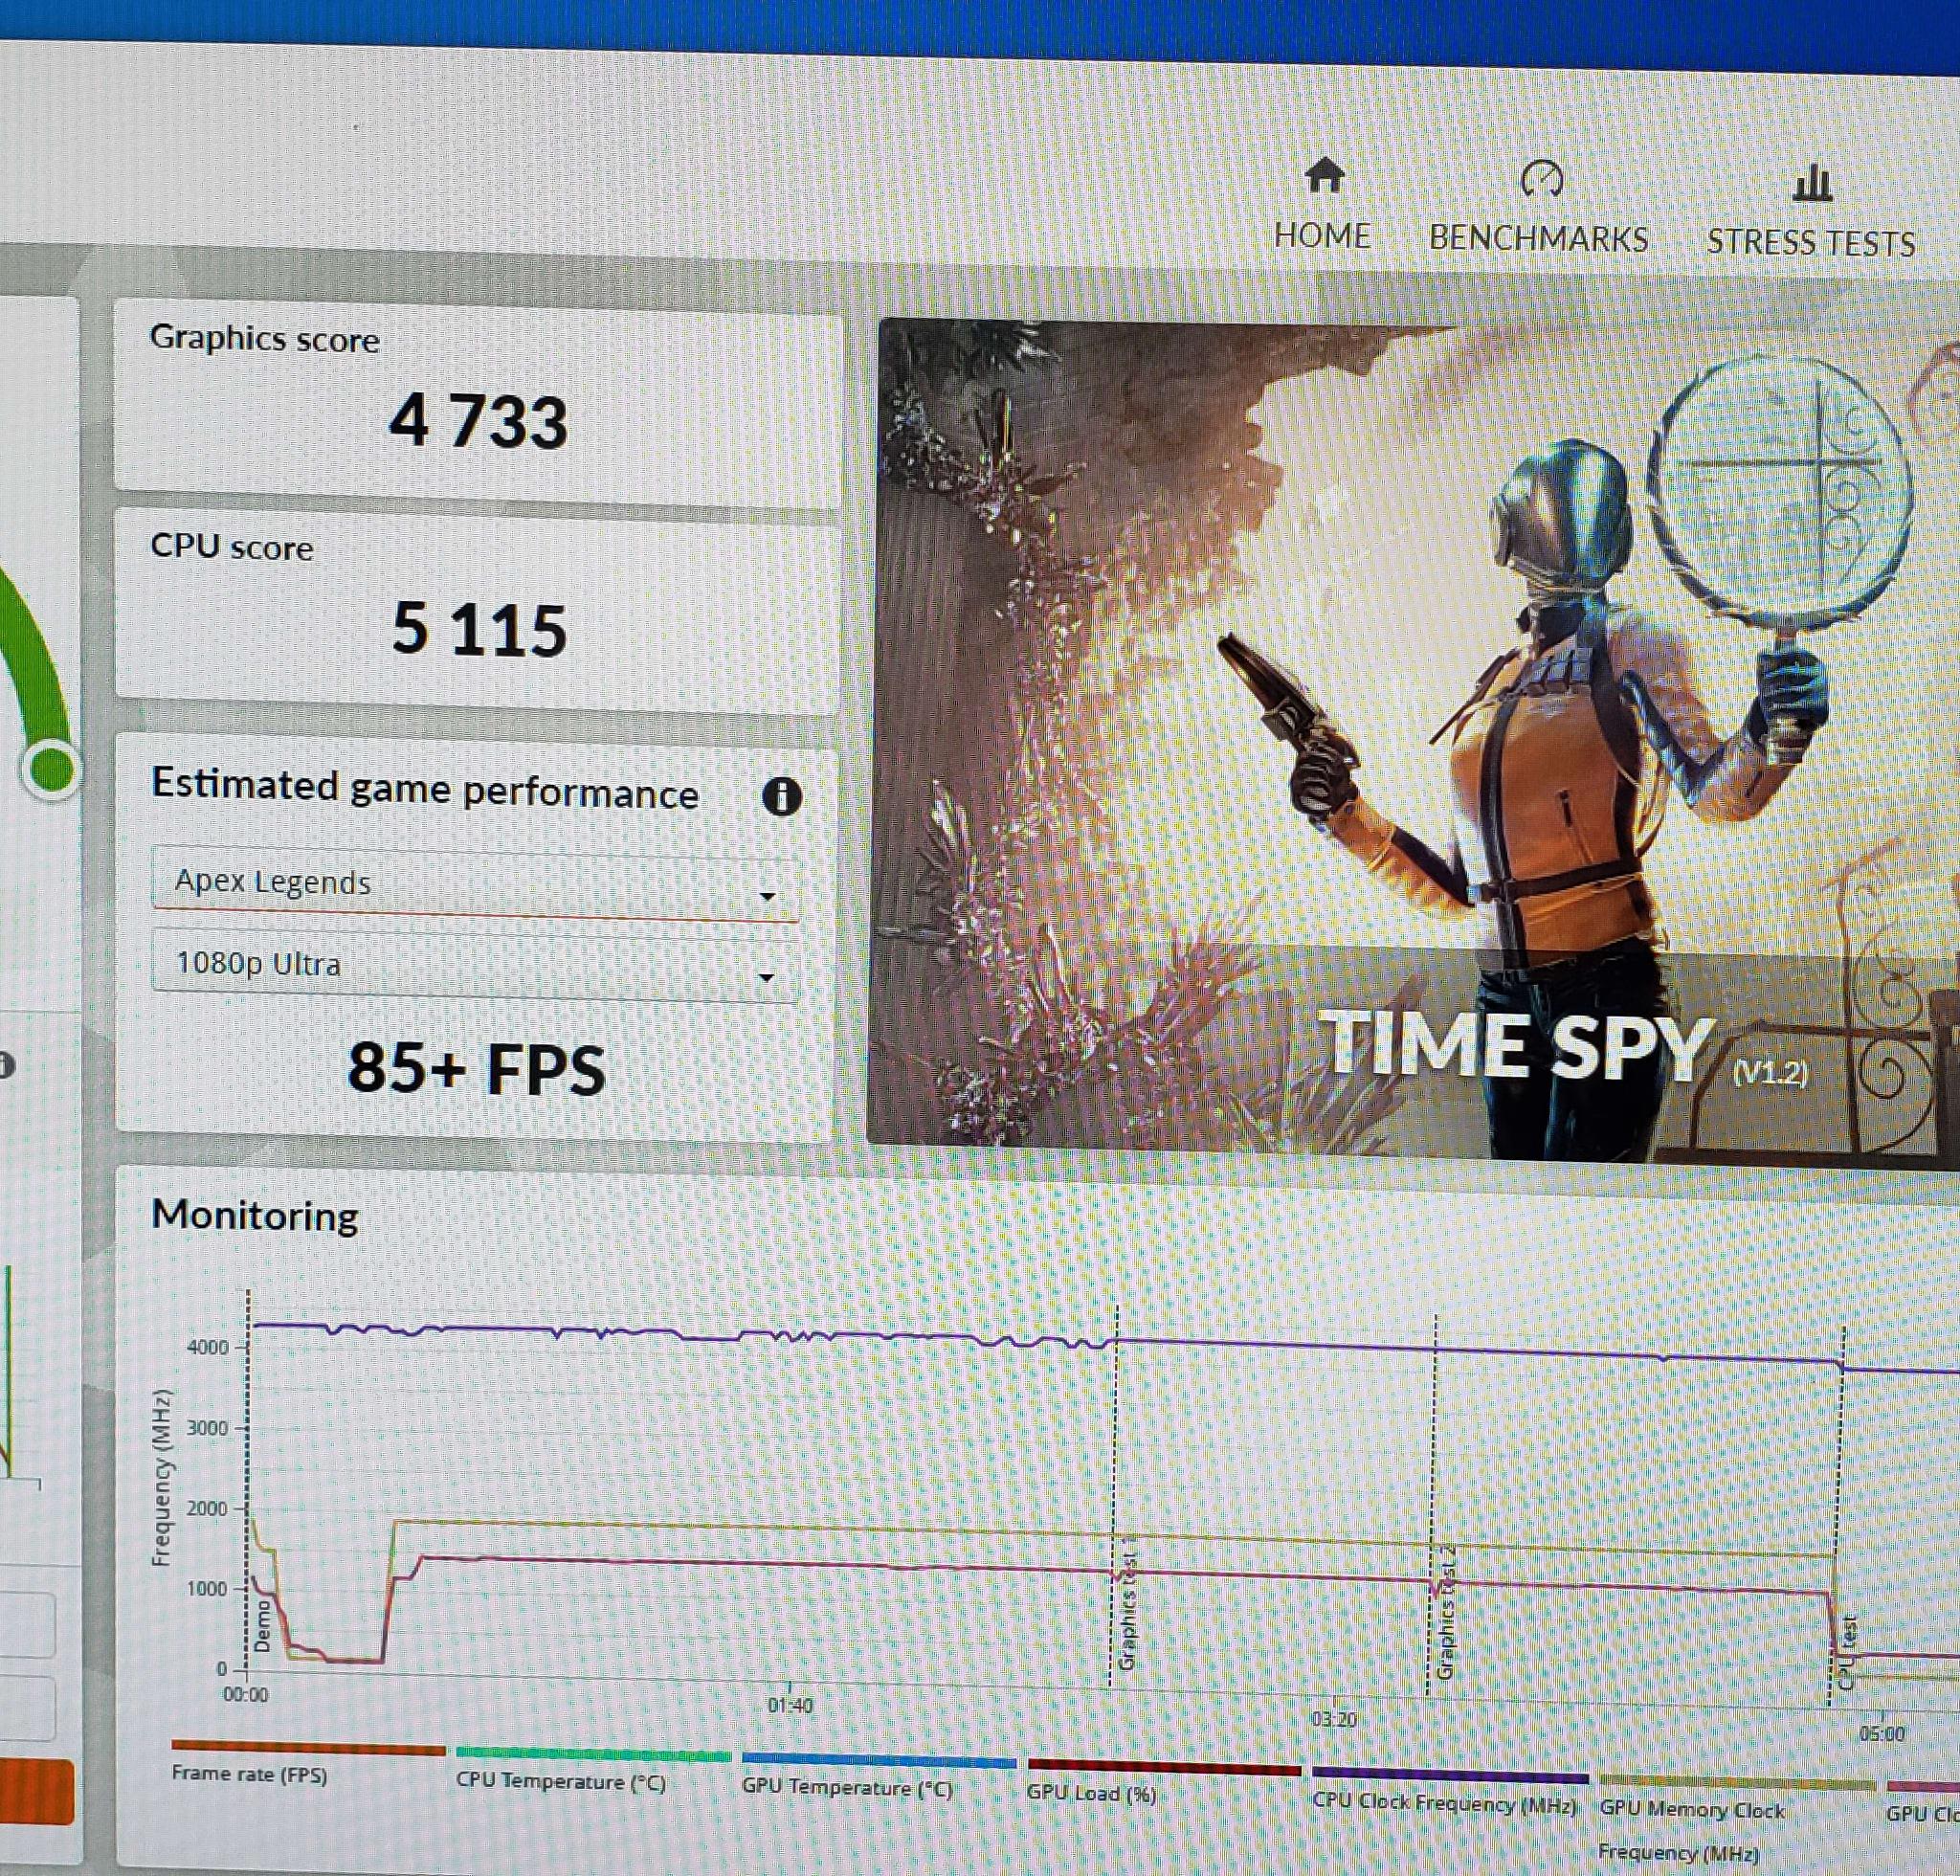Image resolution: width=1960 pixels, height=1876 pixels.
Task: Navigate to HOME
Action: (x=1322, y=236)
